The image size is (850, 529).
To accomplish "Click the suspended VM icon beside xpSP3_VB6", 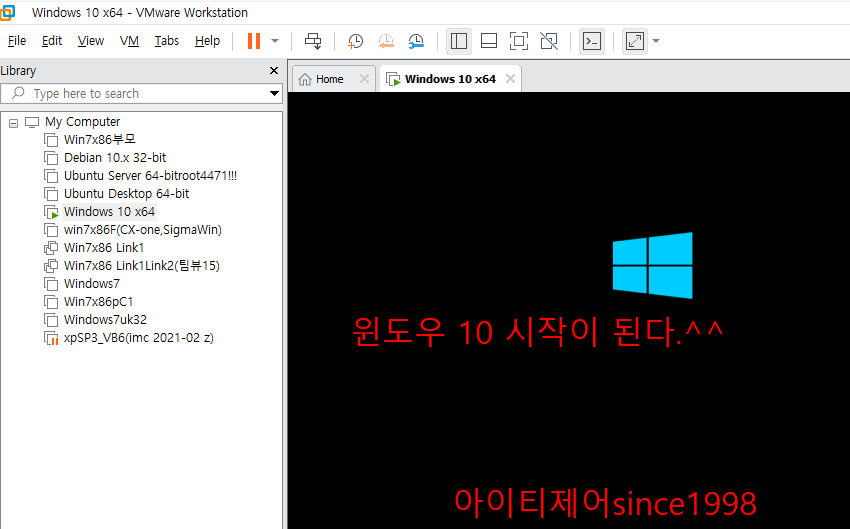I will (51, 338).
